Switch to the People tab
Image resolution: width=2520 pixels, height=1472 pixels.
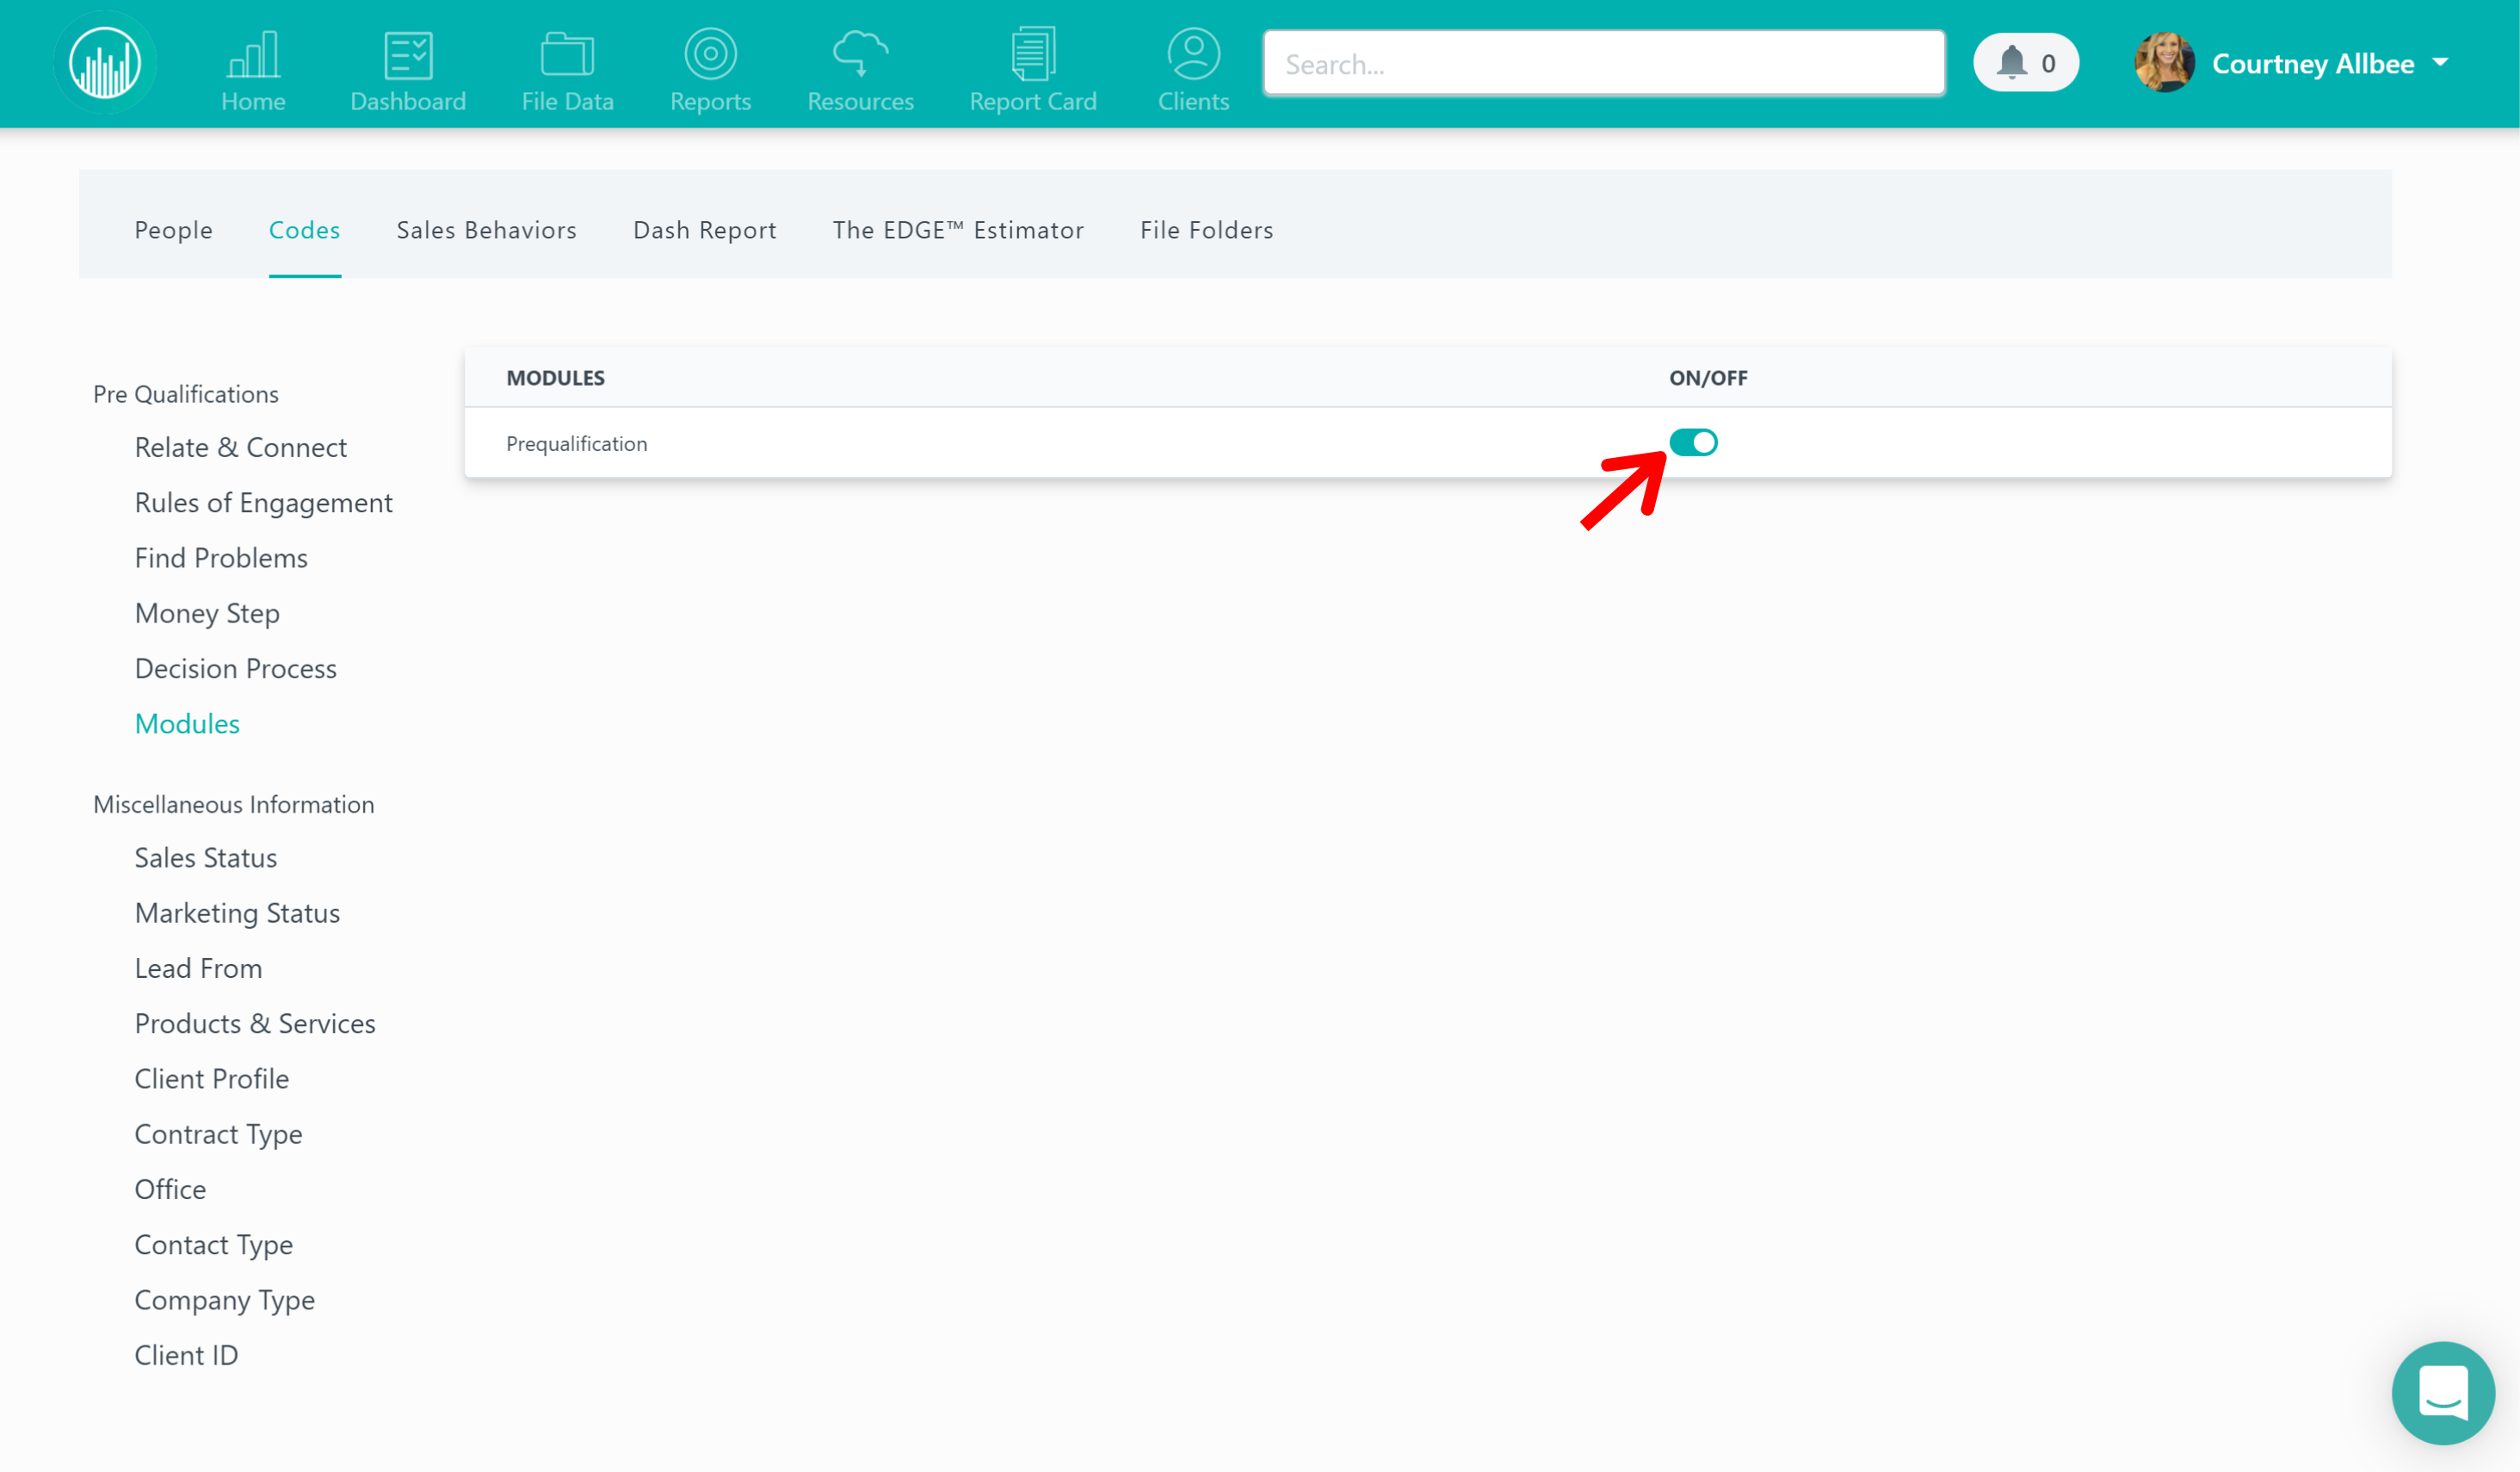tap(174, 230)
